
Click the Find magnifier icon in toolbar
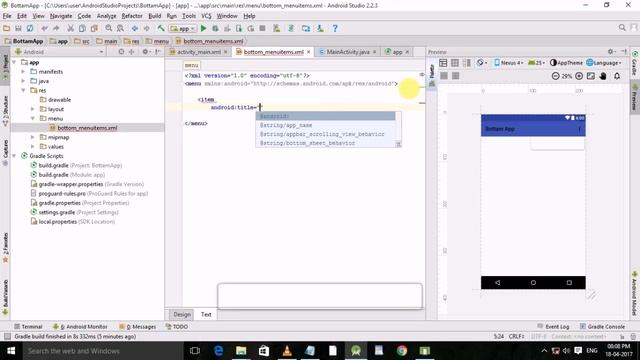click(109, 29)
